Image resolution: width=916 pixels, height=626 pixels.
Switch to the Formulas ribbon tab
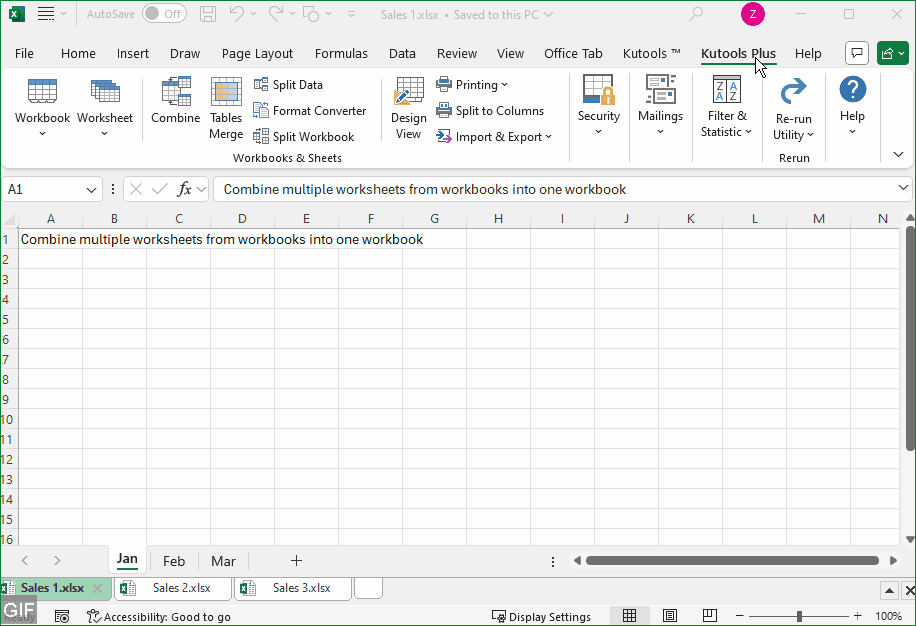(341, 53)
